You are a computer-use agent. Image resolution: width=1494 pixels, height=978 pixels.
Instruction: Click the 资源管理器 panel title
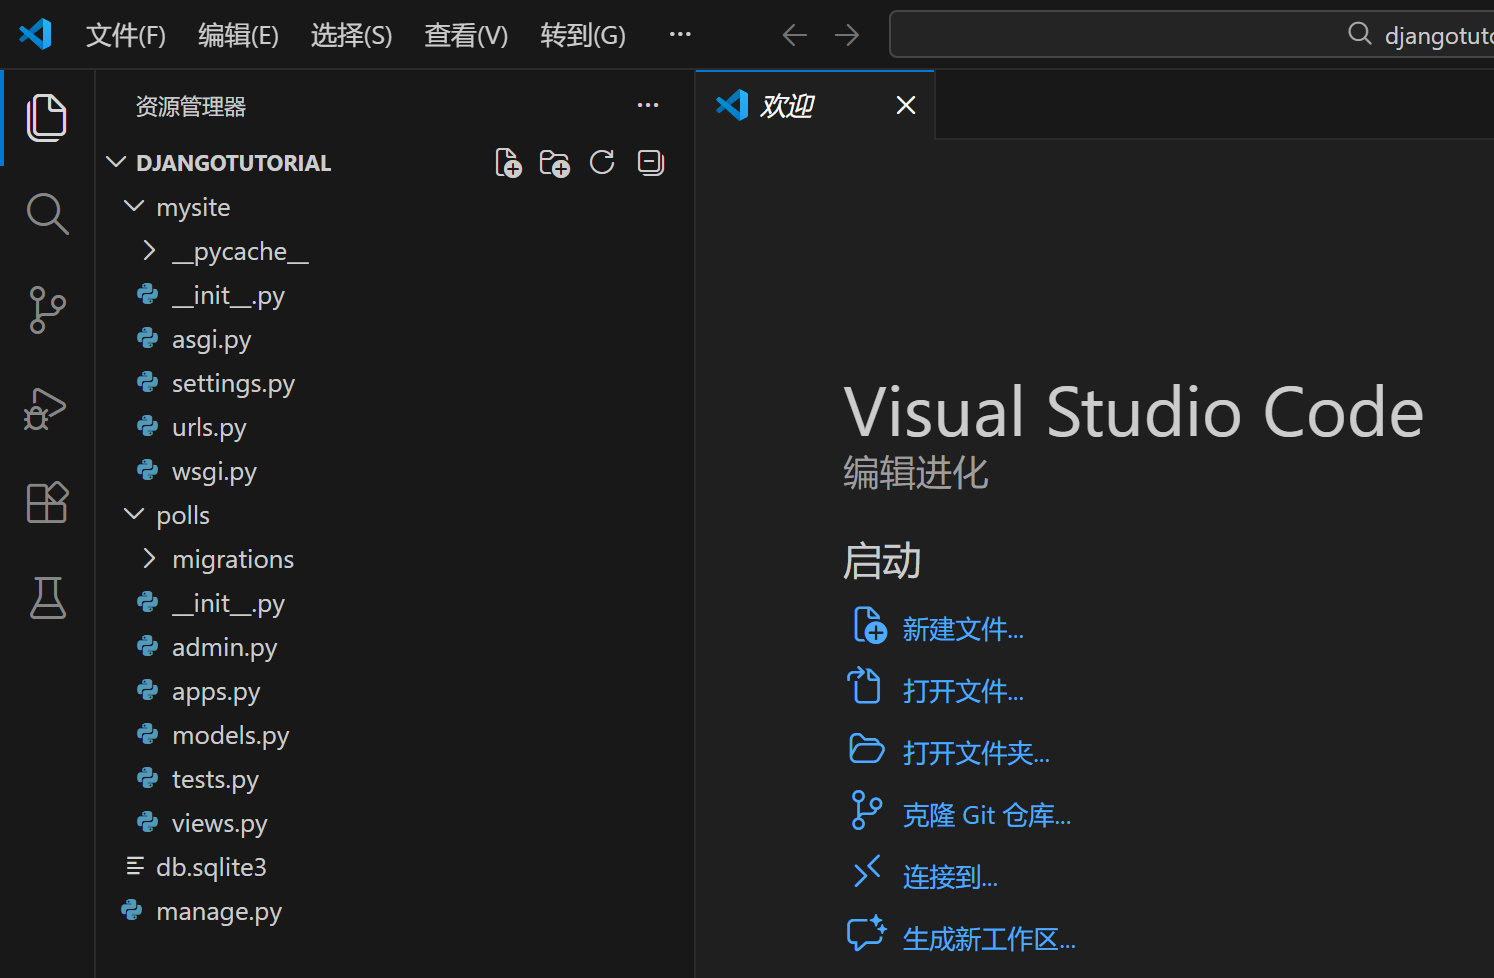coord(191,106)
